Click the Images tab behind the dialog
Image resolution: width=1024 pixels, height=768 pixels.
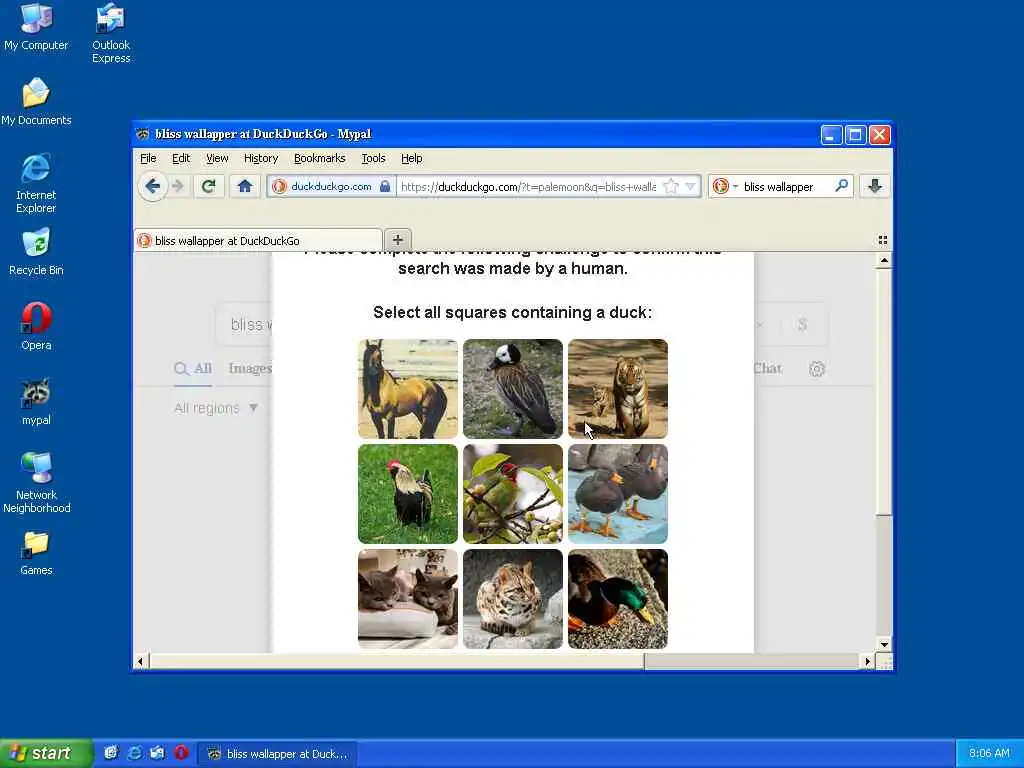(x=250, y=368)
